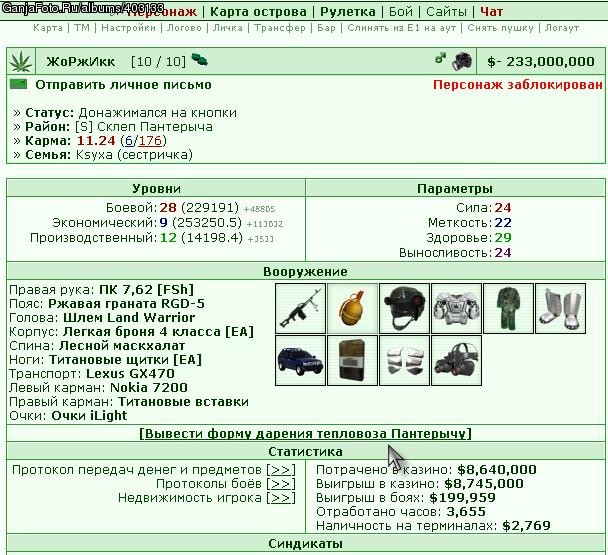Click the karma positive votes link 6
This screenshot has height=555, width=608.
[x=129, y=140]
